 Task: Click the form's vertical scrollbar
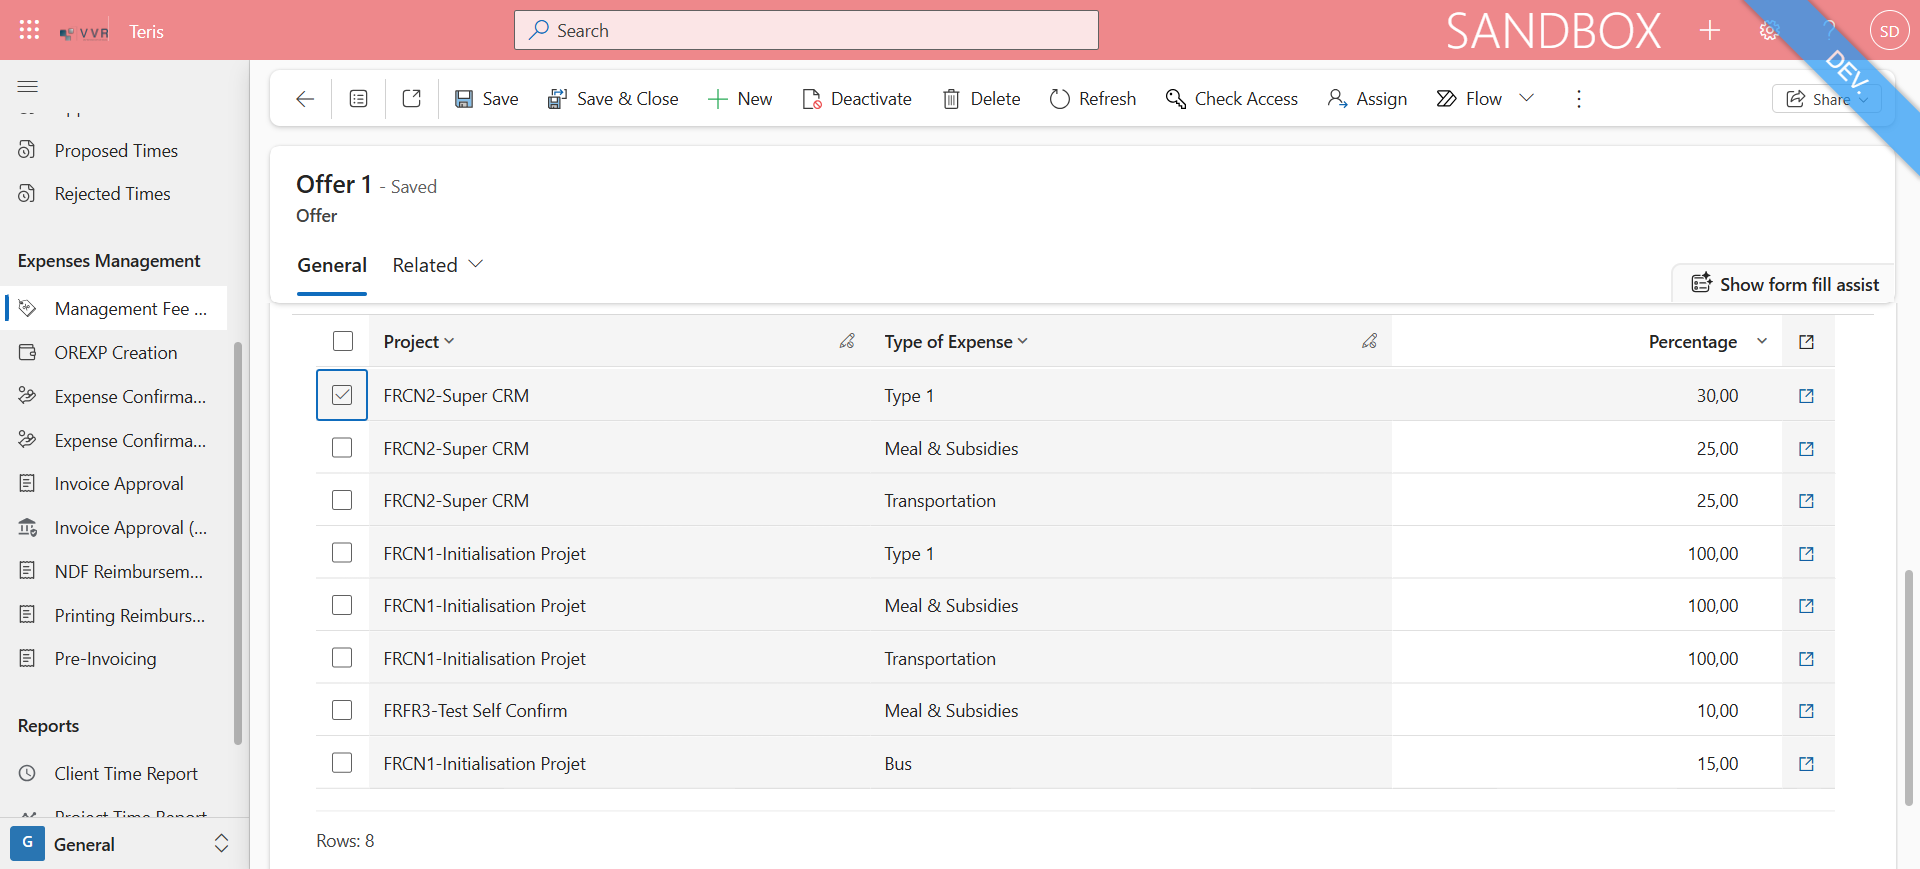pos(1909,687)
